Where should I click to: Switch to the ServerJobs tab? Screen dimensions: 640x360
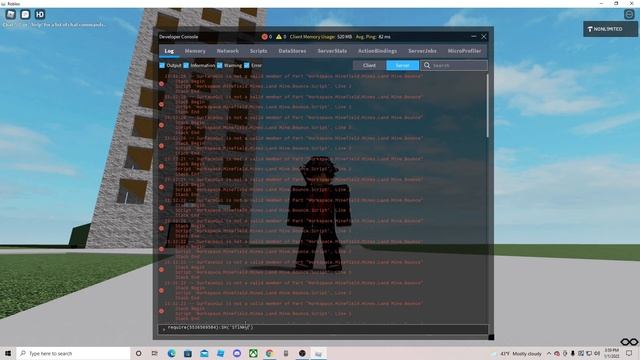pyautogui.click(x=422, y=51)
